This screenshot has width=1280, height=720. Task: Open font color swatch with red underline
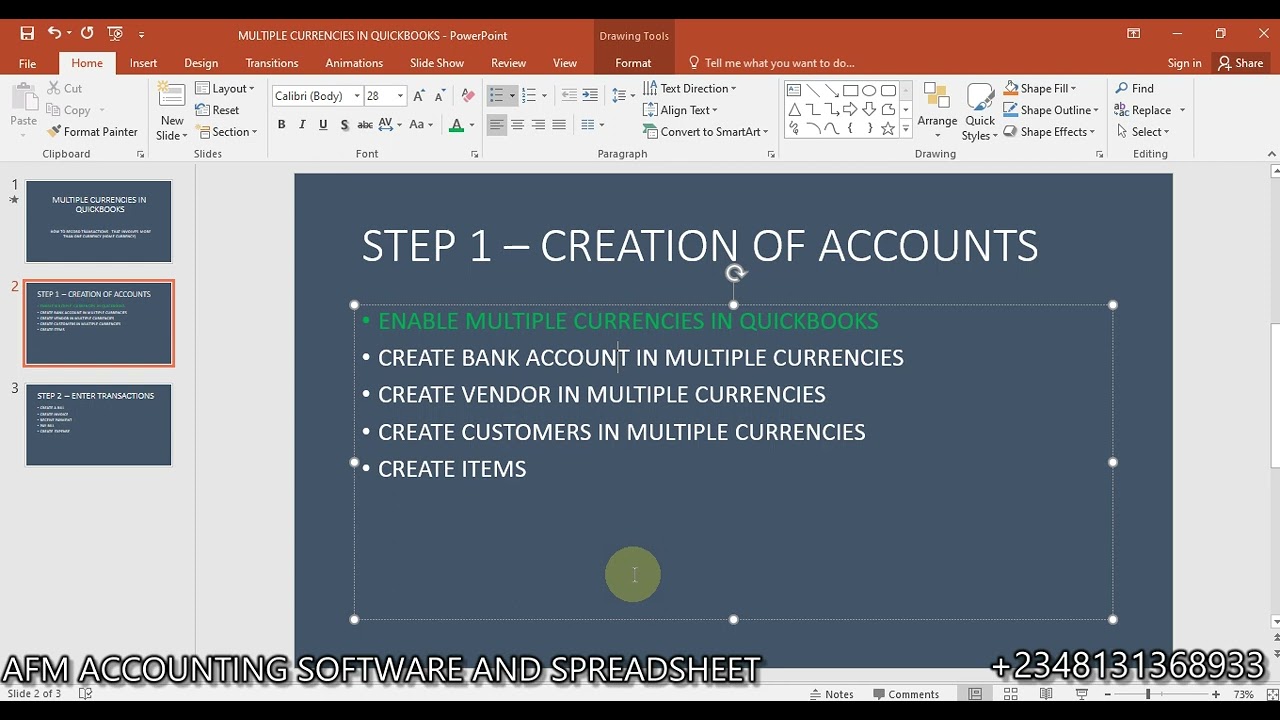tap(456, 125)
